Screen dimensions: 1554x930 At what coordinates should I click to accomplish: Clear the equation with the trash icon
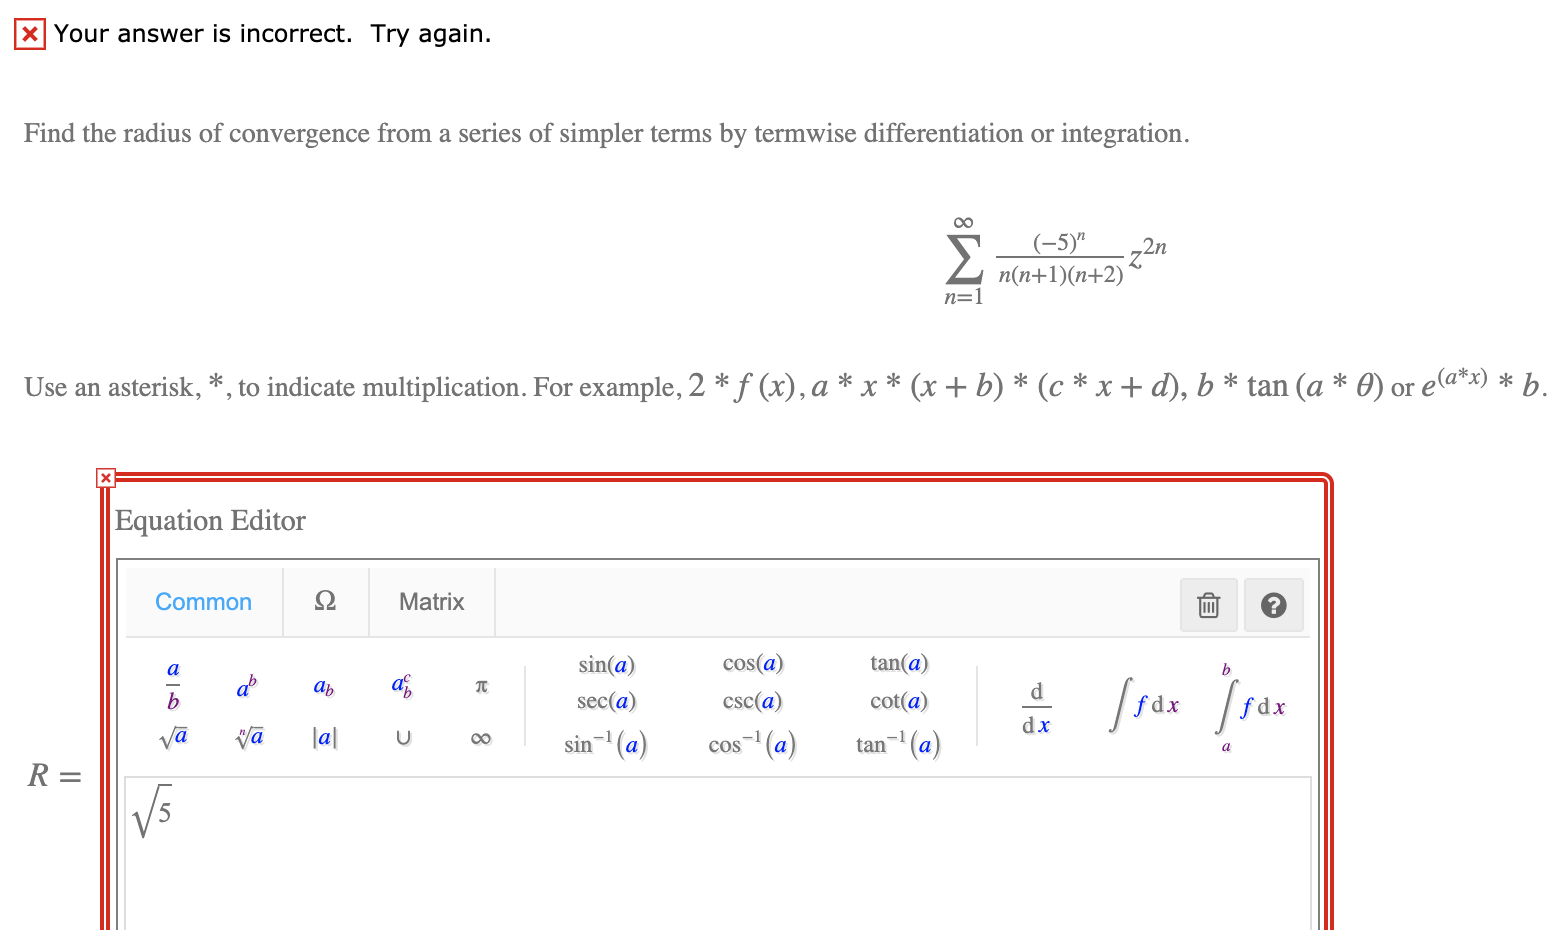(x=1208, y=604)
